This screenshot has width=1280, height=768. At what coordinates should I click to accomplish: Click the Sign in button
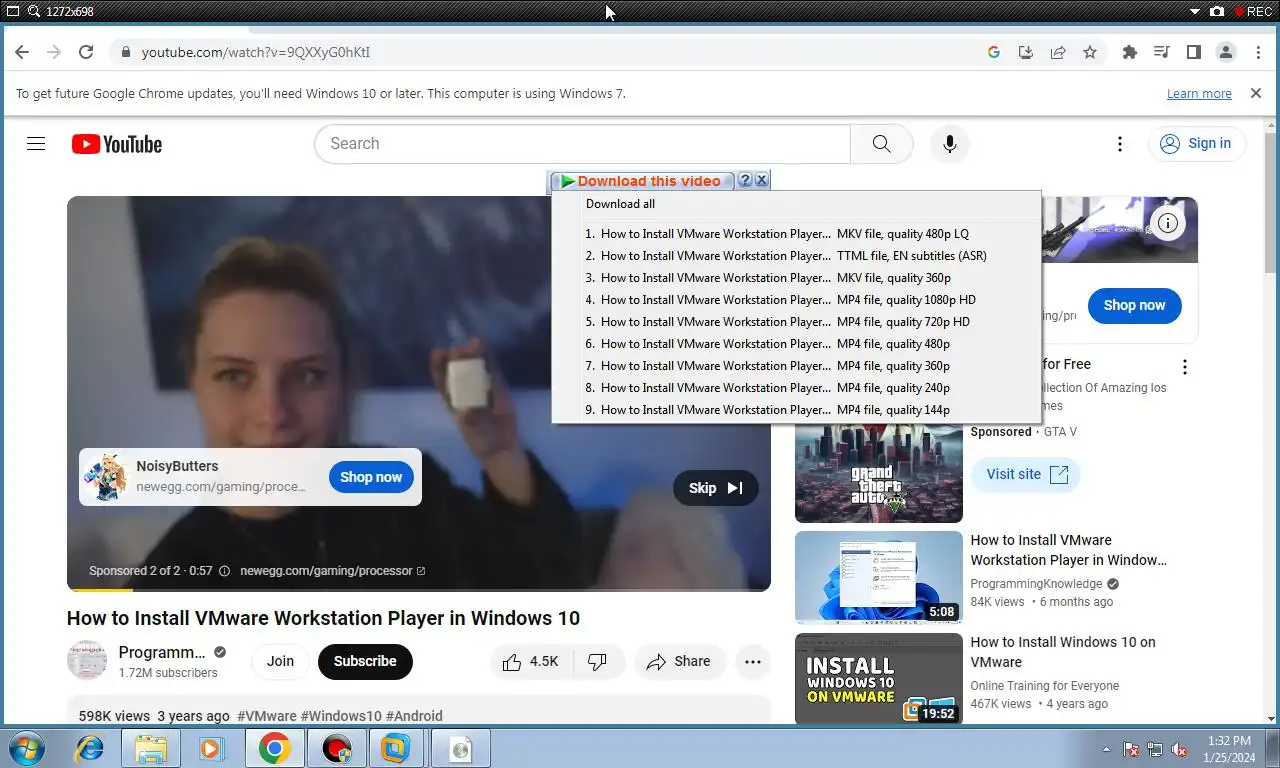click(1197, 144)
